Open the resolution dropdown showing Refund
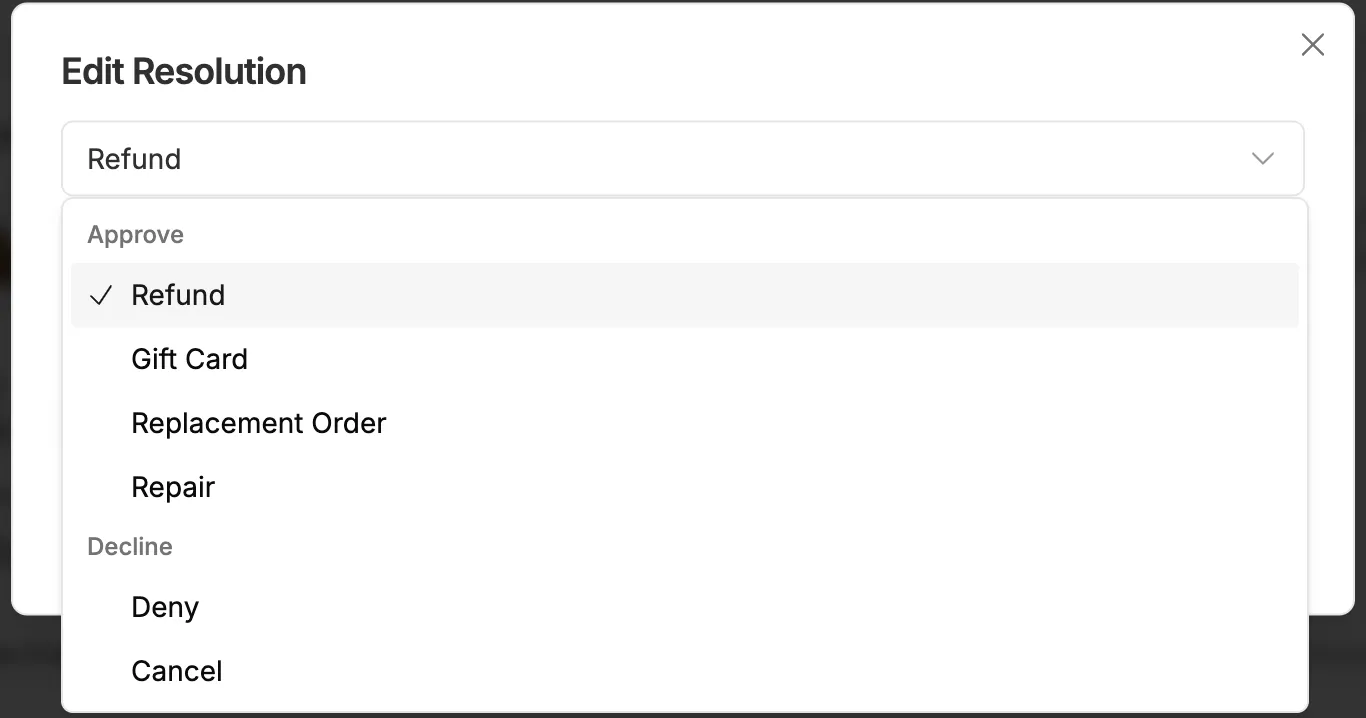Viewport: 1366px width, 718px height. pos(683,158)
